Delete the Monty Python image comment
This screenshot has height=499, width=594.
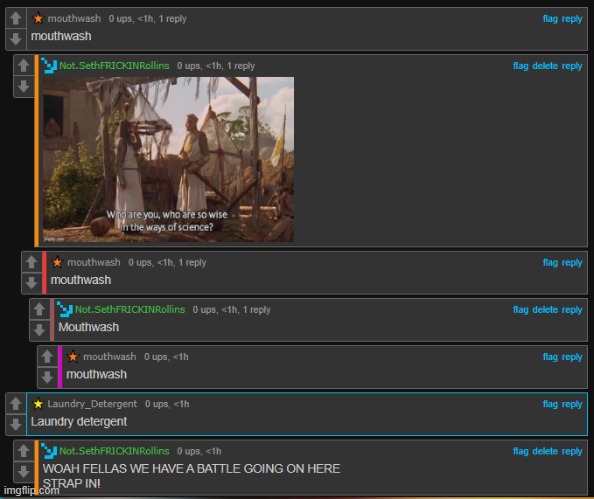click(x=545, y=66)
